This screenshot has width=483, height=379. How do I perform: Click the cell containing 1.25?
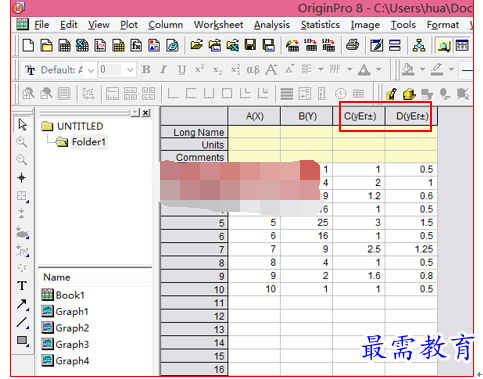pos(411,249)
